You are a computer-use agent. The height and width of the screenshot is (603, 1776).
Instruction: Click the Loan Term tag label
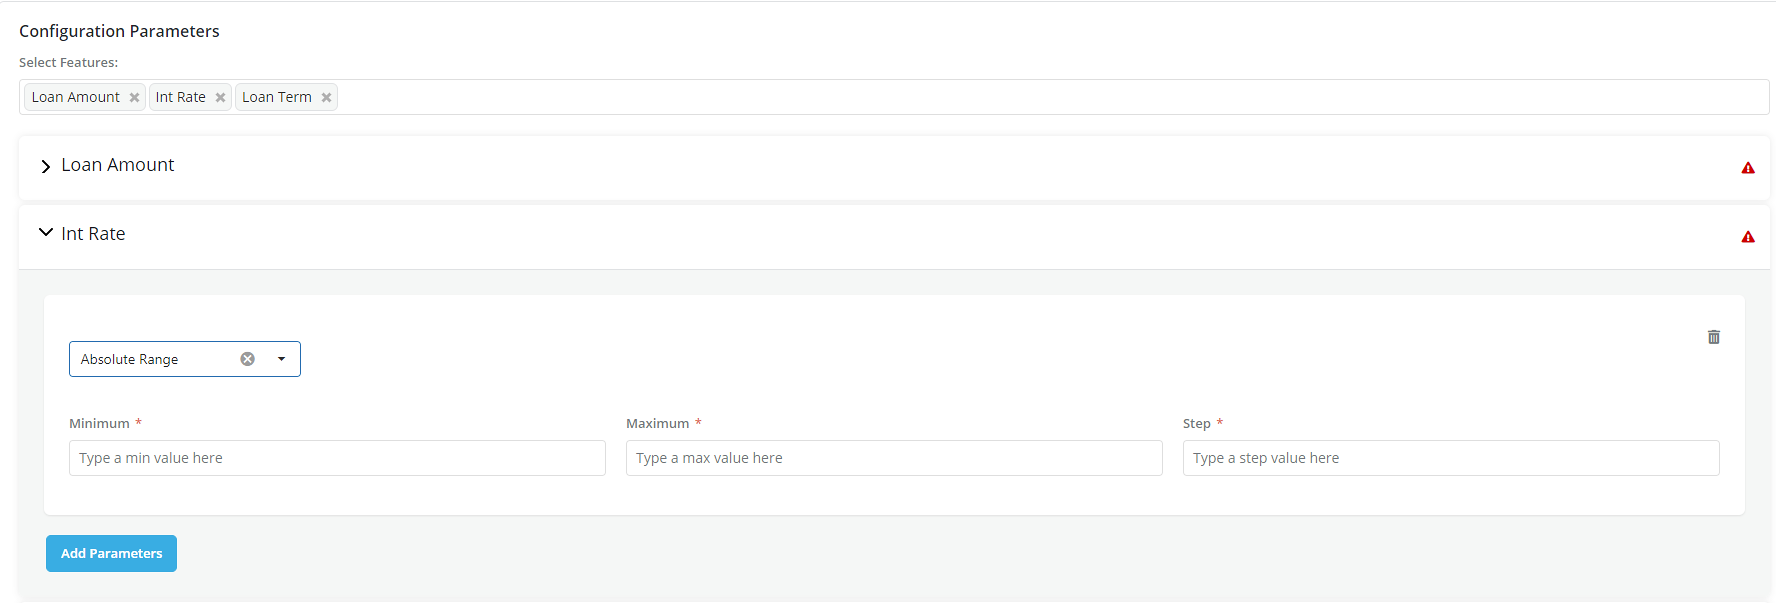277,97
